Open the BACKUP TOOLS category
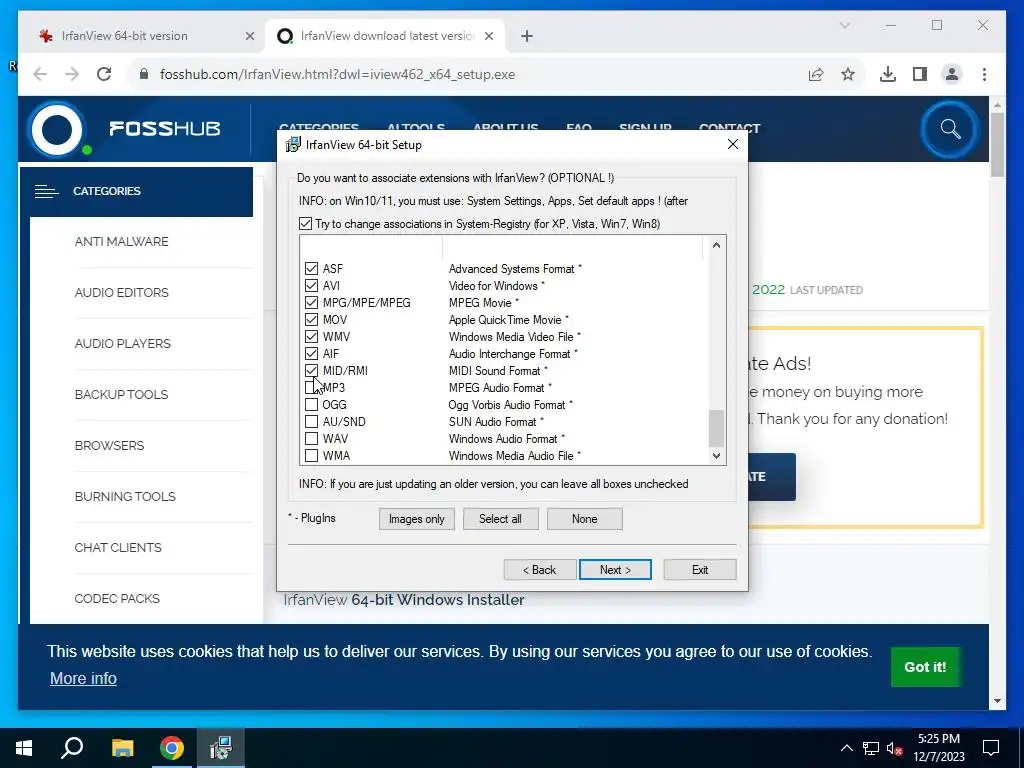 click(x=121, y=394)
